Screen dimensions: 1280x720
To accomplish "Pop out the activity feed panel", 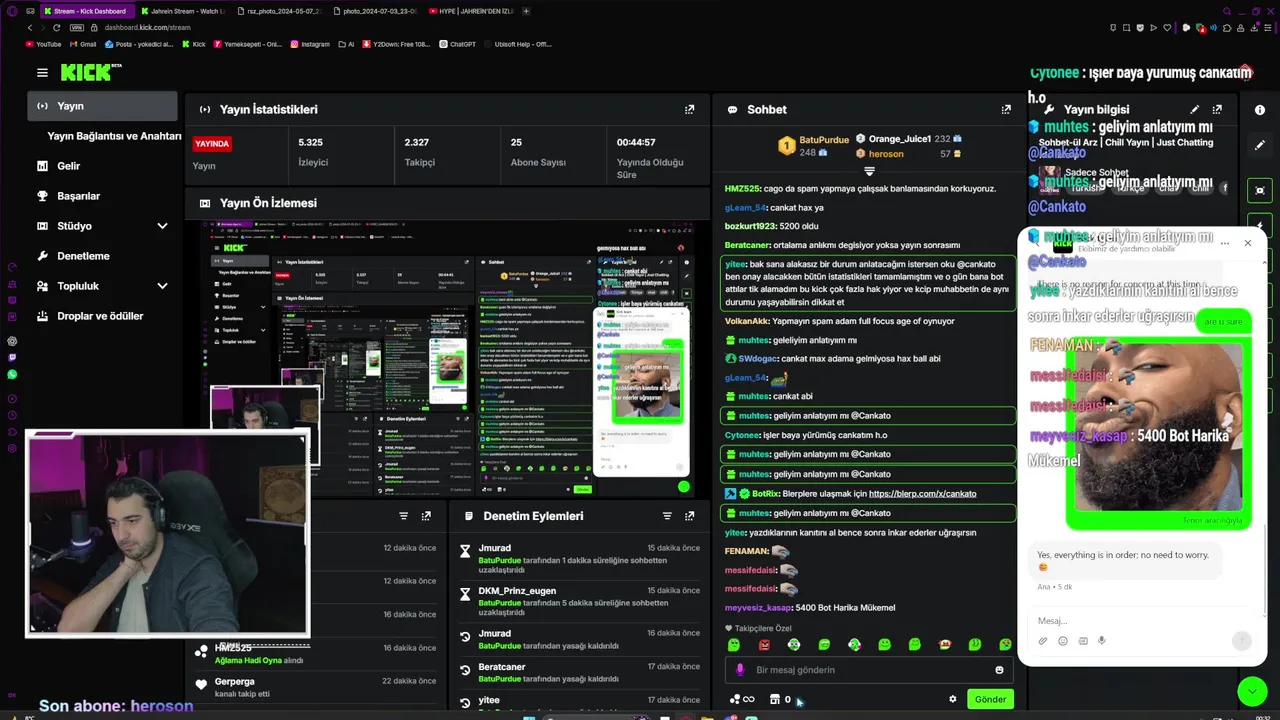I will 426,516.
